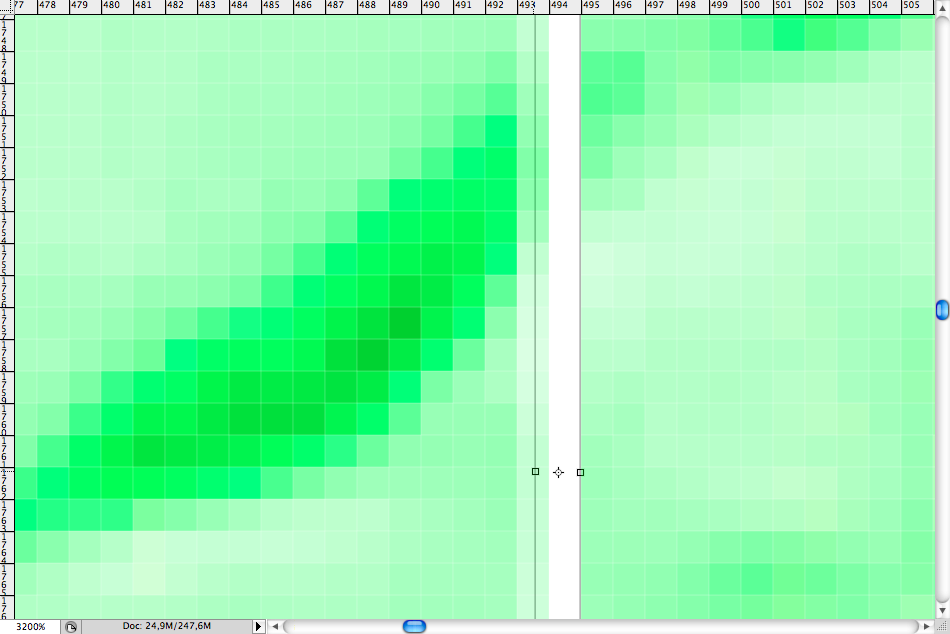Click the 3200% zoom percentage field
Image resolution: width=950 pixels, height=634 pixels.
30,626
